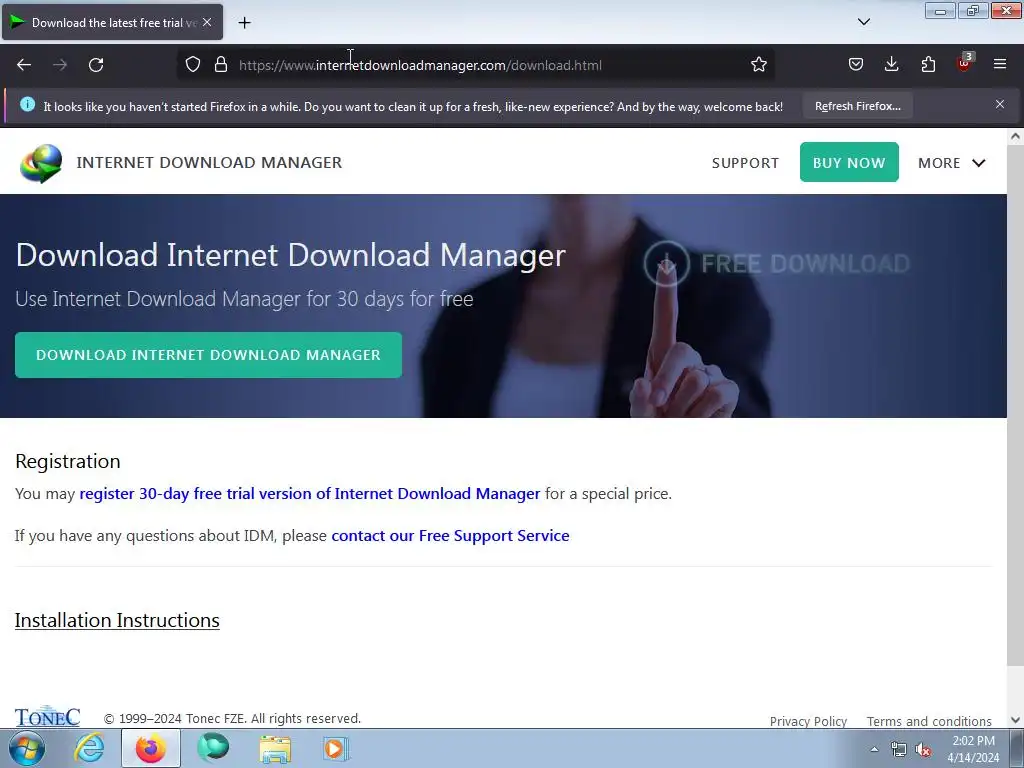This screenshot has height=768, width=1024.
Task: Open contact our Free Support Service link
Action: (x=450, y=536)
